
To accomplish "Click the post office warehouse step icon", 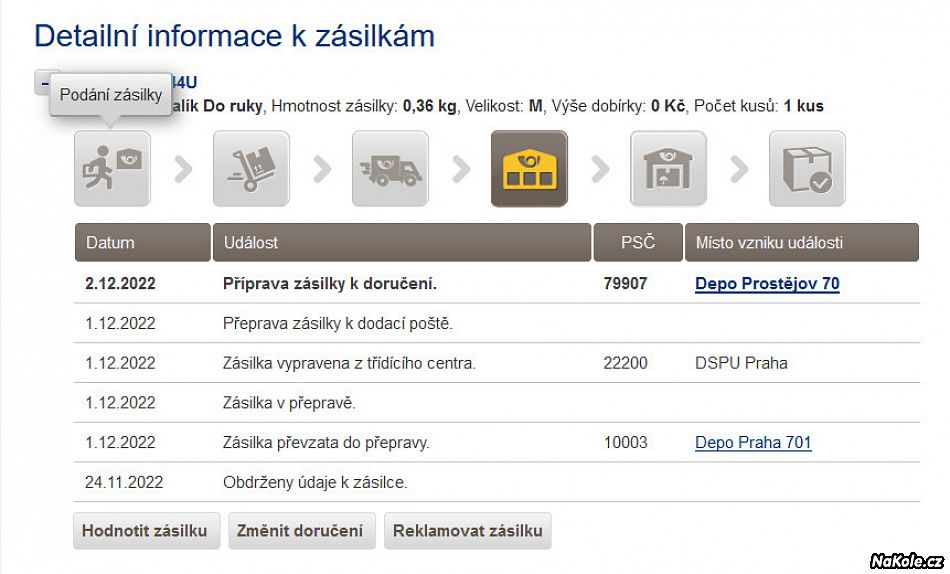I will coord(668,169).
